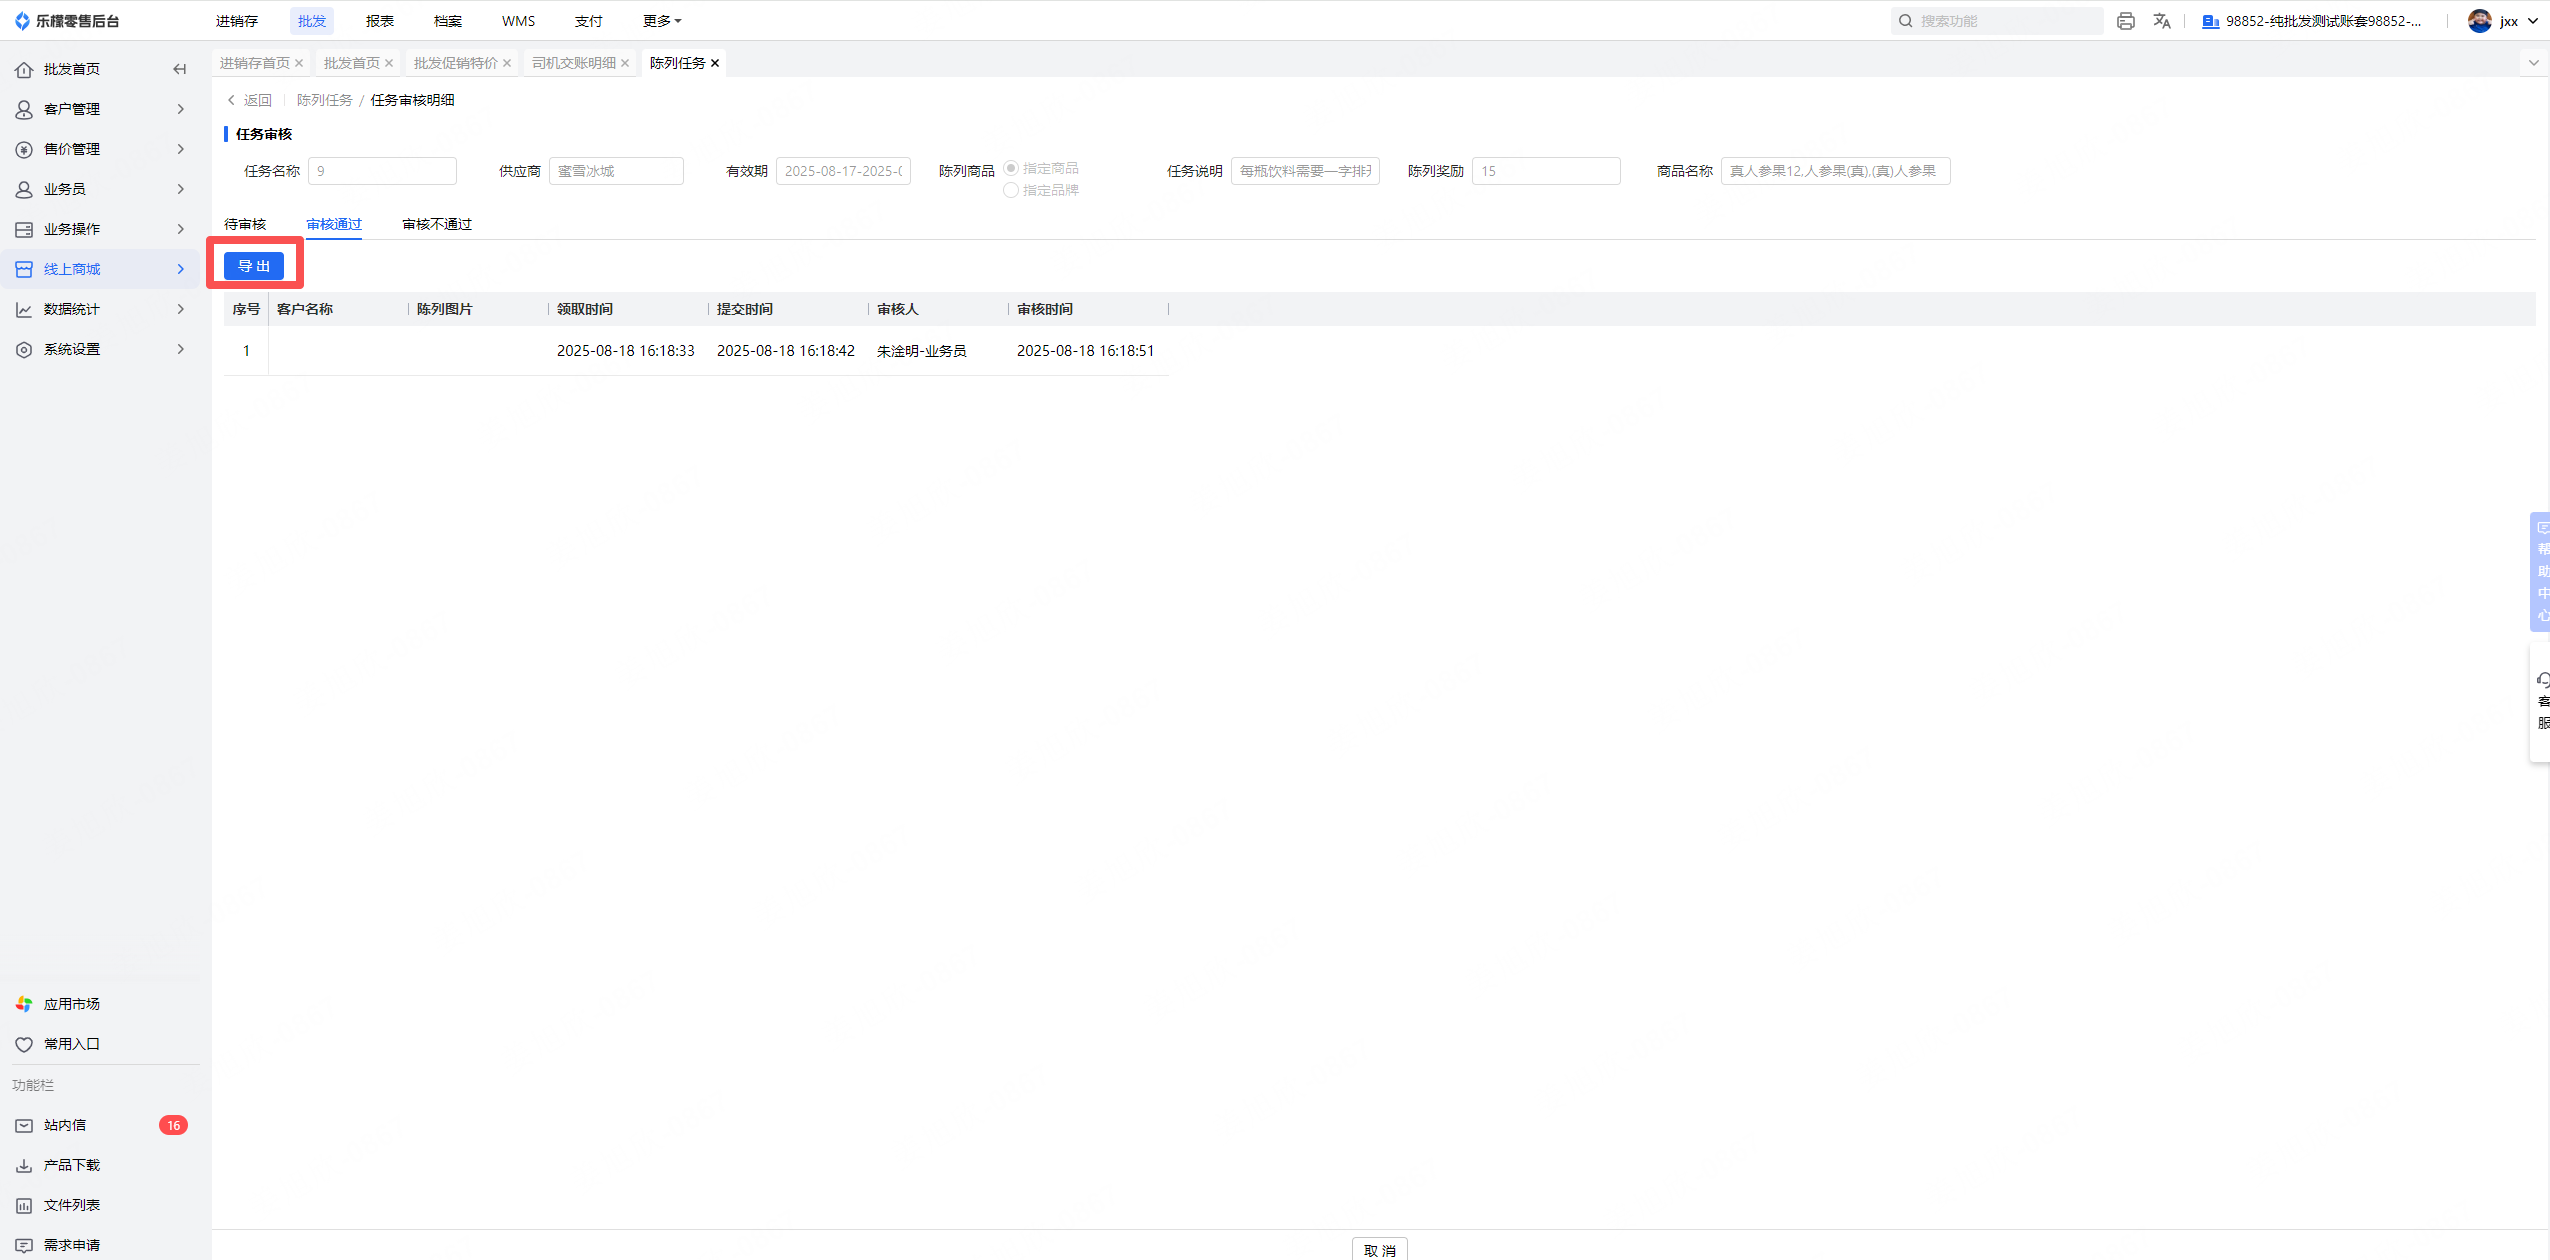Image resolution: width=2550 pixels, height=1260 pixels.
Task: Click the 导出 export button
Action: 254,266
